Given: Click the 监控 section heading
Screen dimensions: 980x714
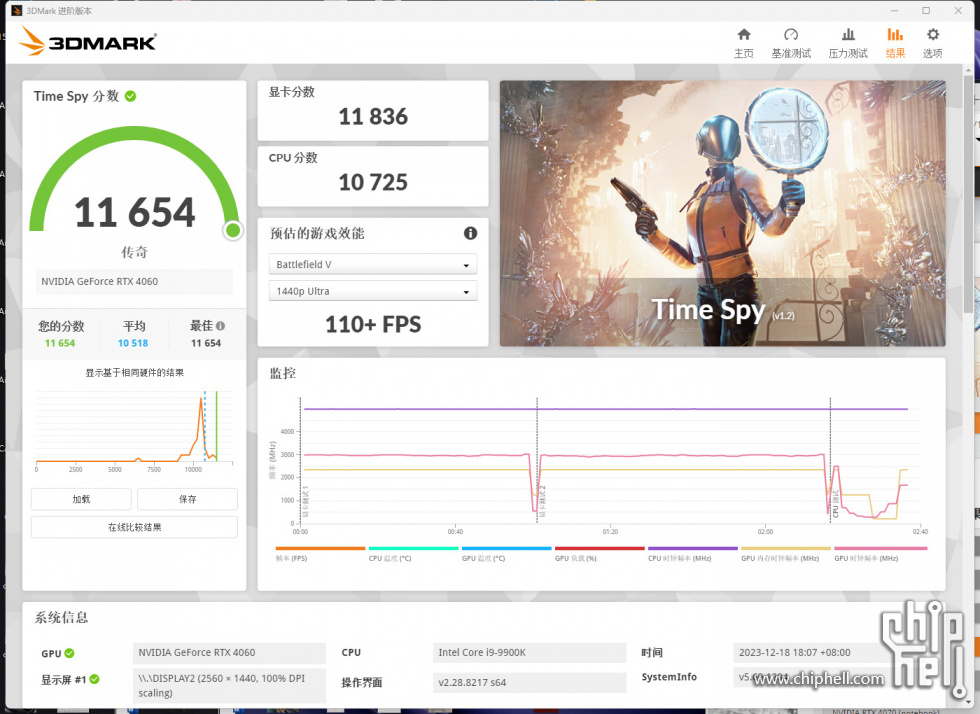Looking at the screenshot, I should (282, 373).
